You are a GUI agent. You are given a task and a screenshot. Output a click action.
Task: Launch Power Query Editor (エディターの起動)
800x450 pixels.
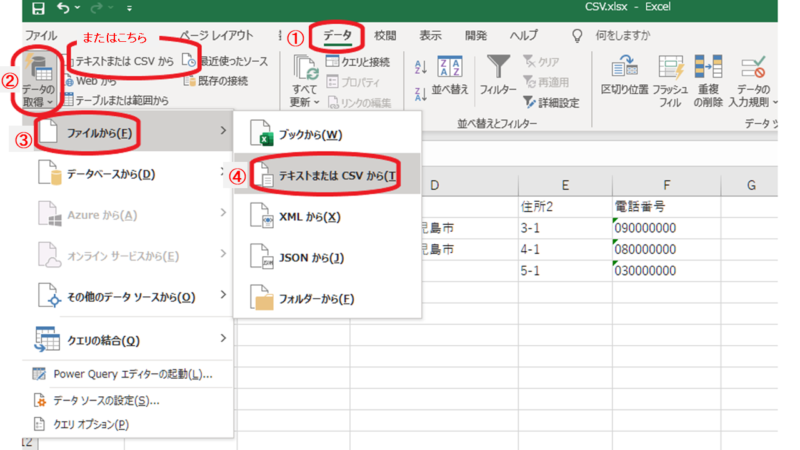(x=132, y=375)
